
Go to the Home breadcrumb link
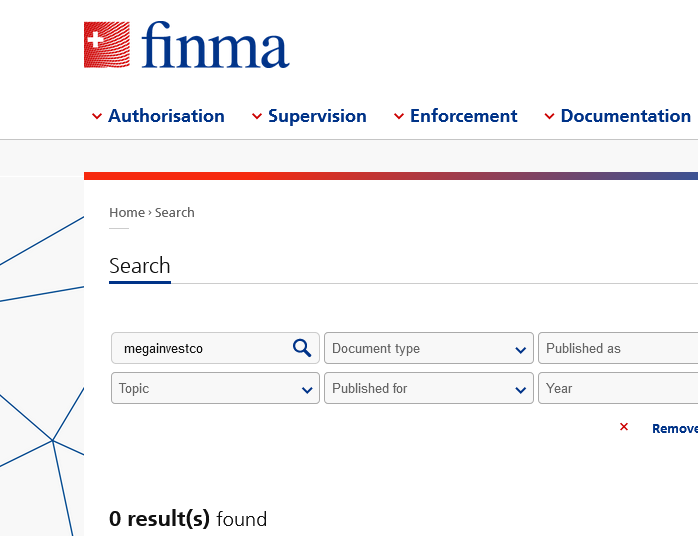(127, 212)
